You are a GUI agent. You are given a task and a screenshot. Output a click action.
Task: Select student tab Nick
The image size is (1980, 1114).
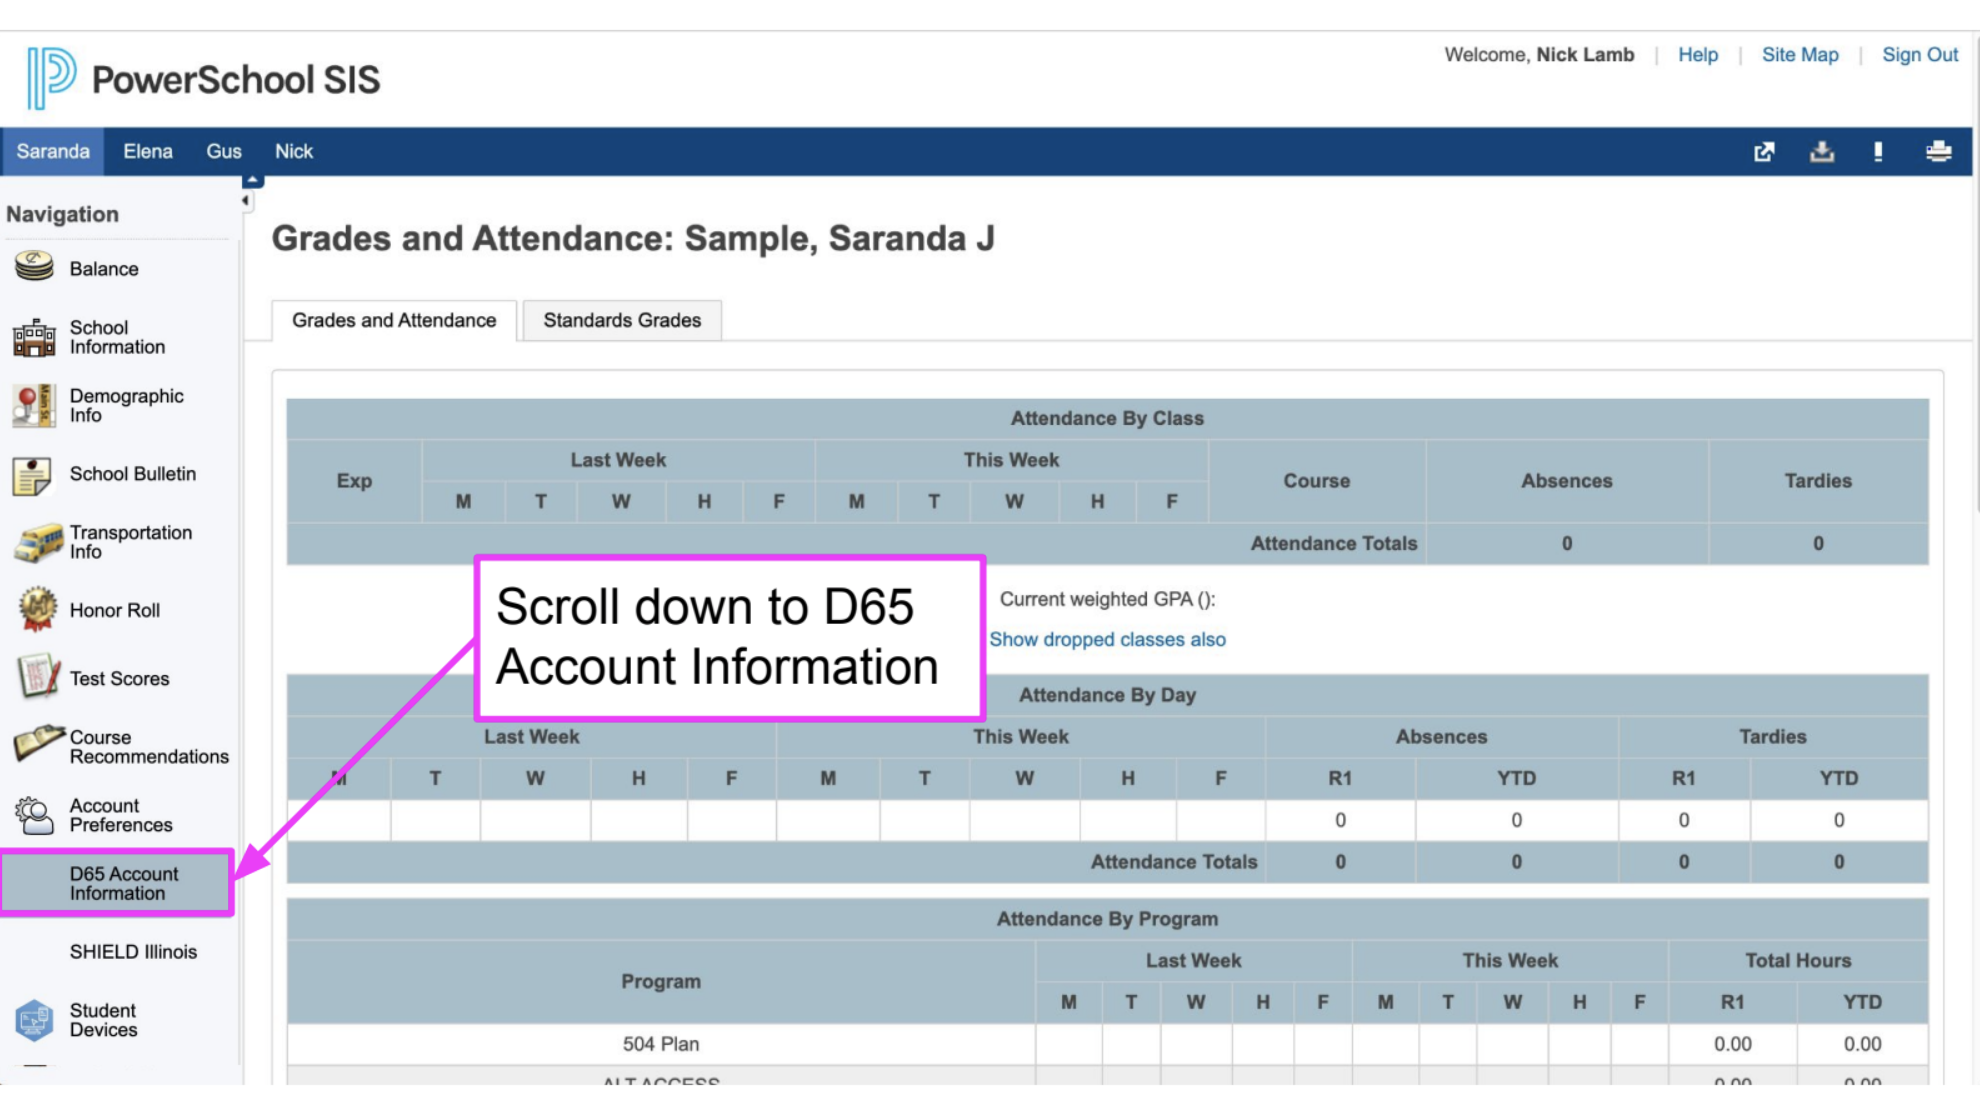point(294,151)
